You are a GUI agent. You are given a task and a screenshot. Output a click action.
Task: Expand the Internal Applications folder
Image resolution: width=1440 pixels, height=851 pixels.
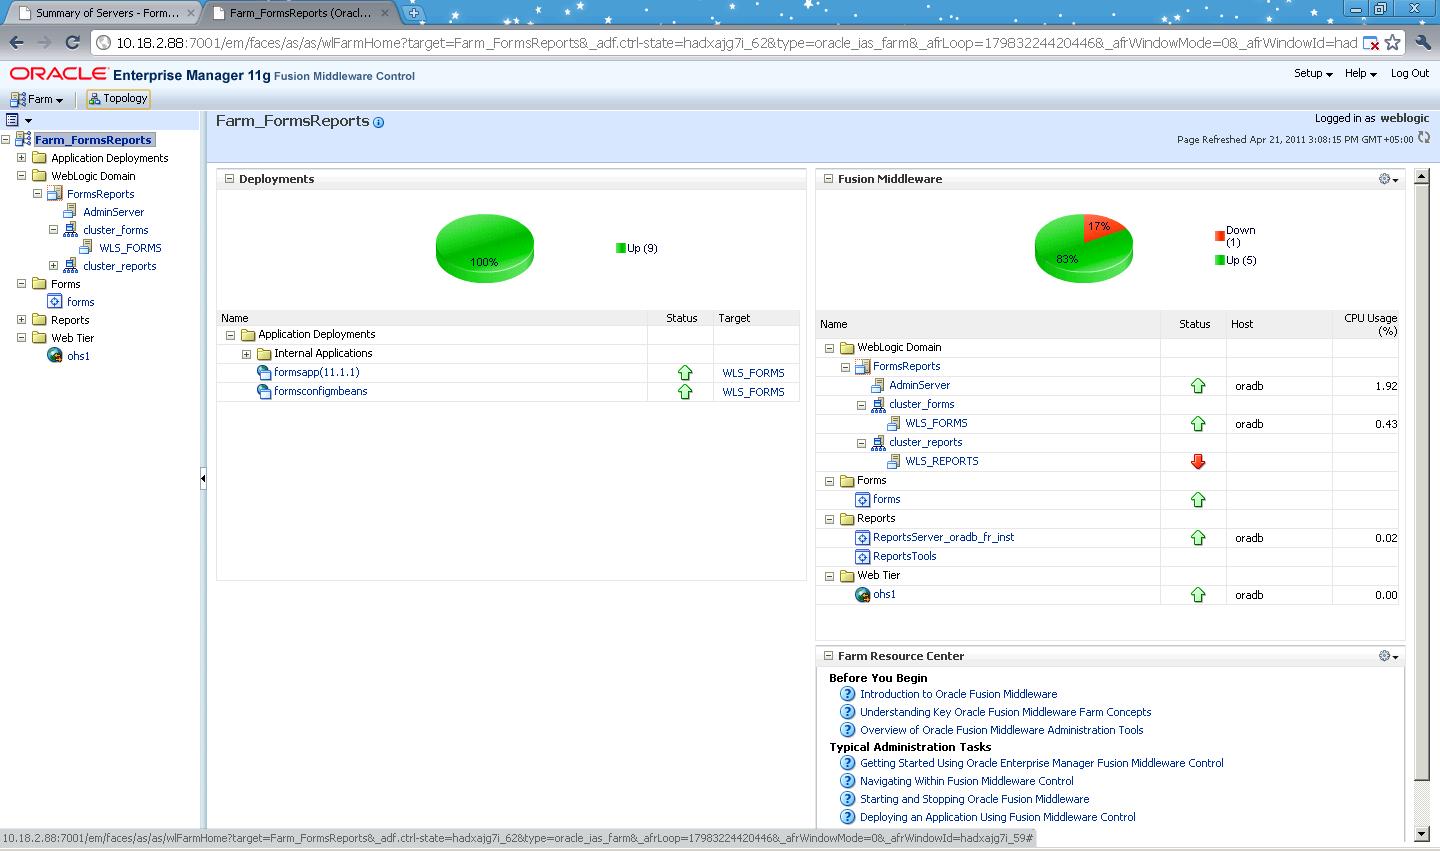[x=246, y=354]
